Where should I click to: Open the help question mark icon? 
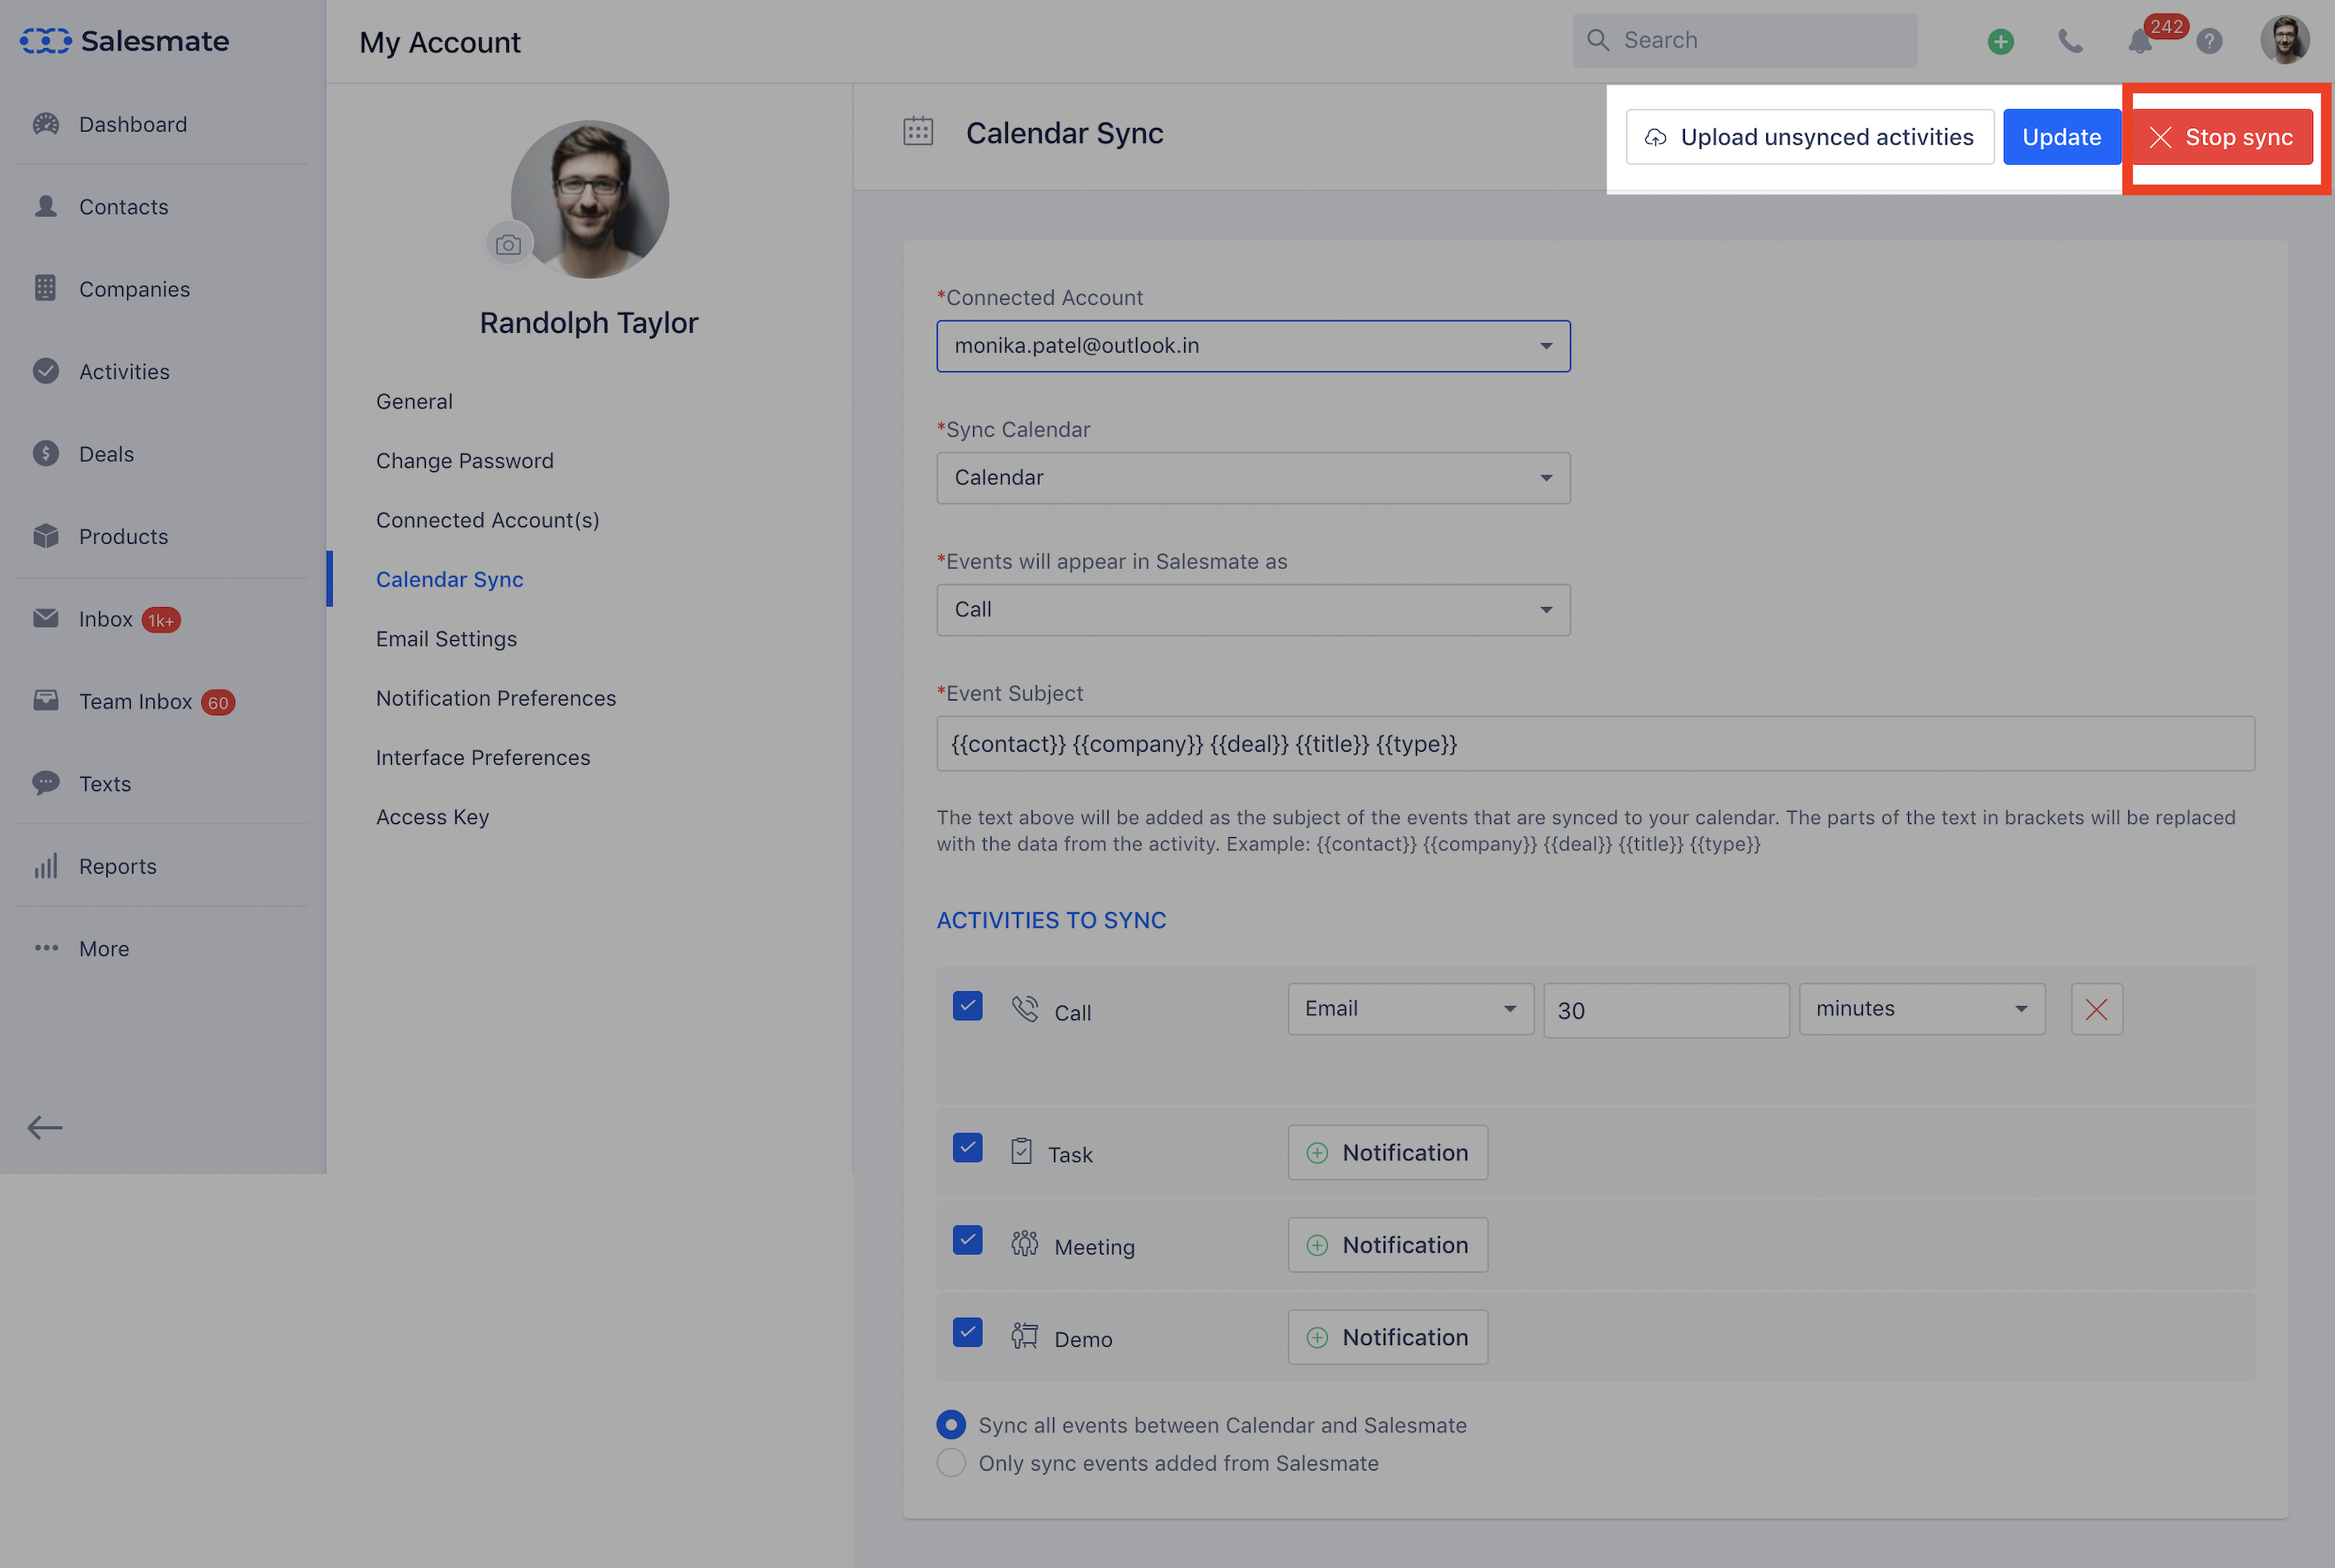(x=2210, y=41)
